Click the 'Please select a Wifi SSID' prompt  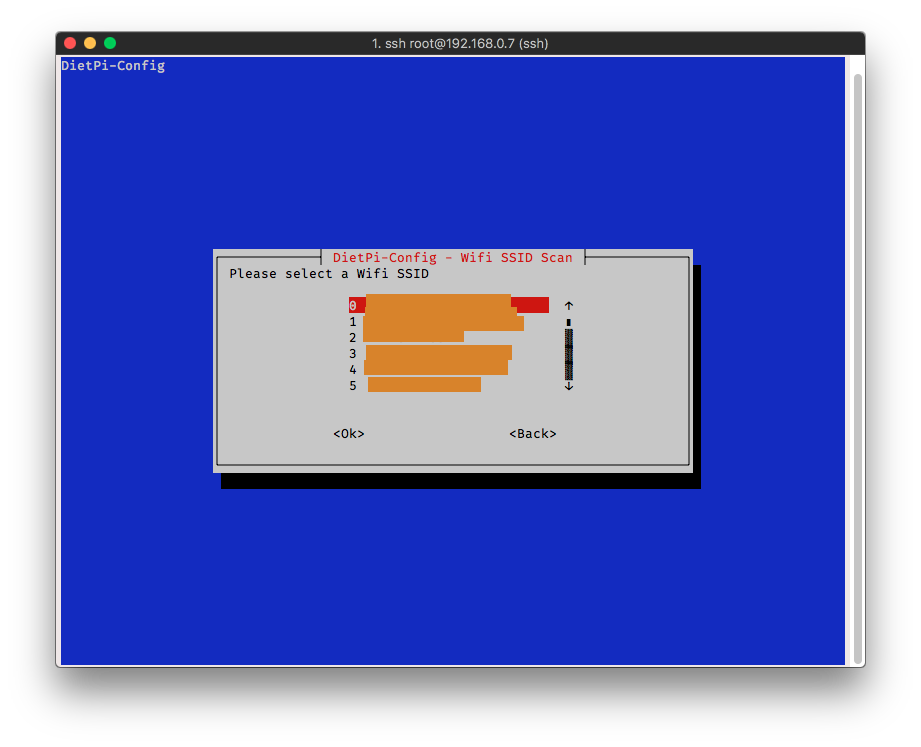click(329, 274)
